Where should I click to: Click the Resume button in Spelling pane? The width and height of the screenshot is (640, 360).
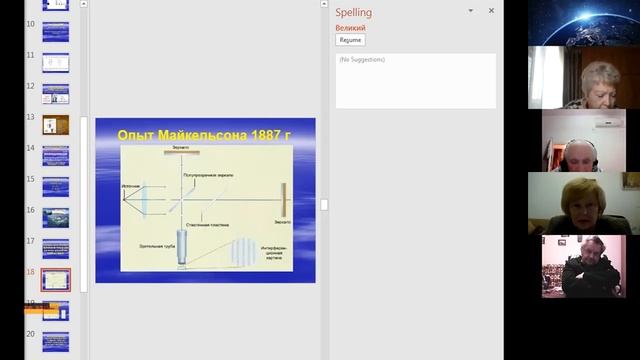pyautogui.click(x=350, y=40)
